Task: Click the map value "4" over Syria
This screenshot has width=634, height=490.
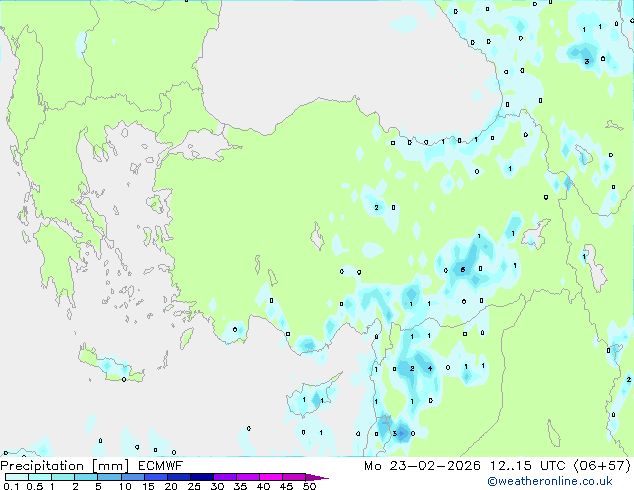Action: tap(430, 368)
